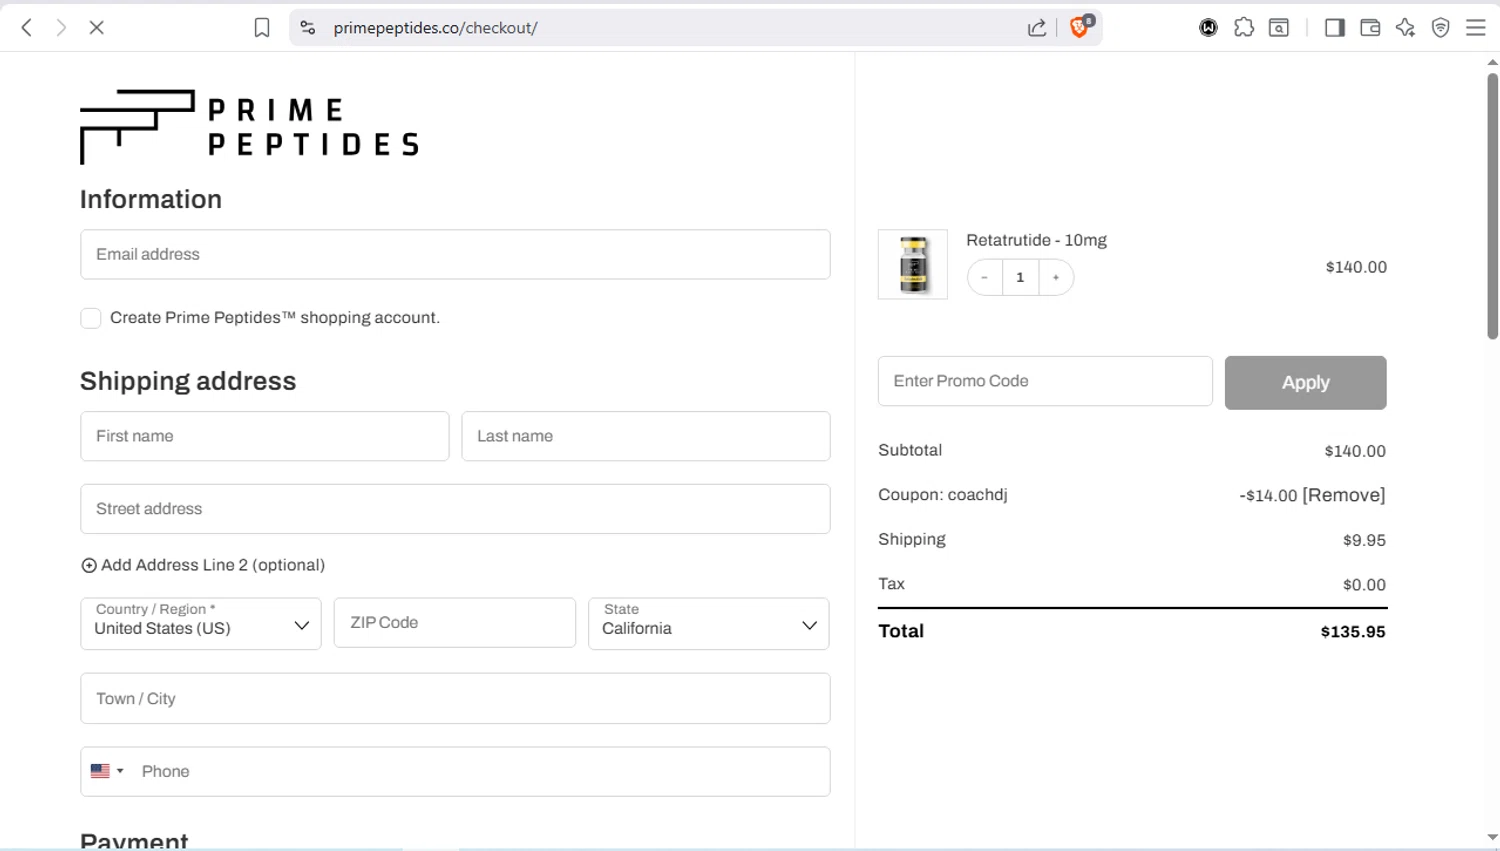Viewport: 1500px width, 851px height.
Task: Click the browser forward arrow
Action: click(x=61, y=28)
